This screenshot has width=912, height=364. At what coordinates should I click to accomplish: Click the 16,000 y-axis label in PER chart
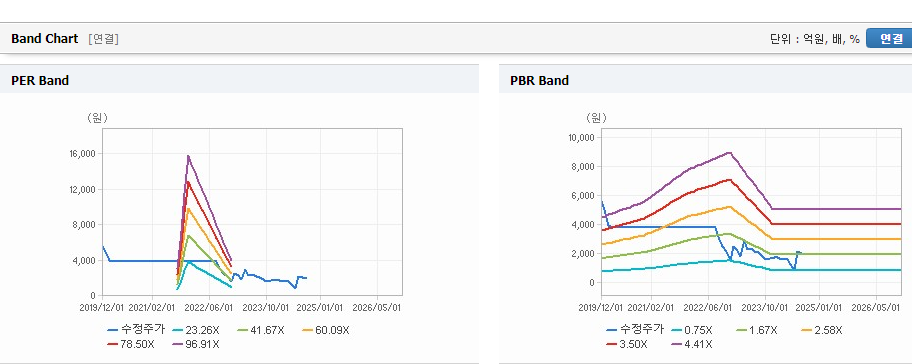(x=83, y=154)
